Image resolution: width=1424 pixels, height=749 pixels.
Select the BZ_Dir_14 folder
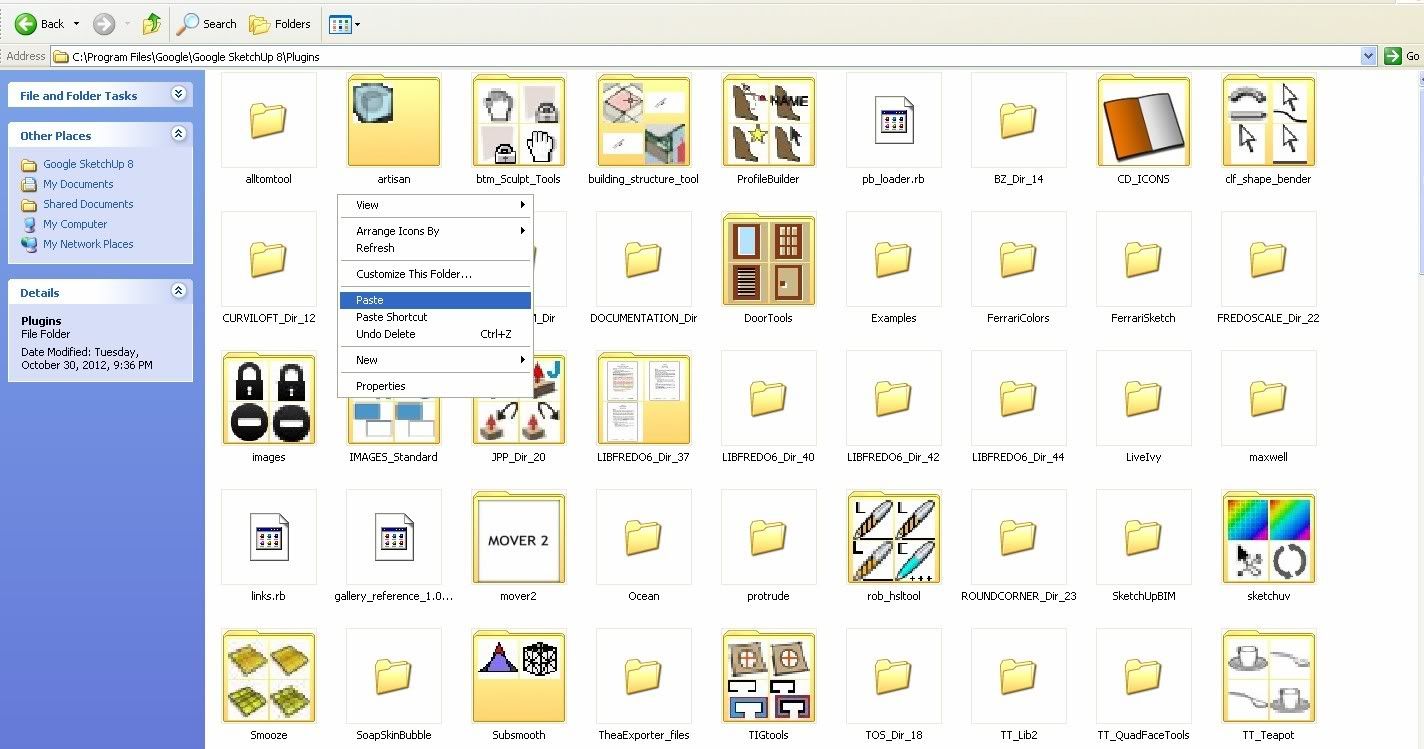pyautogui.click(x=1019, y=130)
